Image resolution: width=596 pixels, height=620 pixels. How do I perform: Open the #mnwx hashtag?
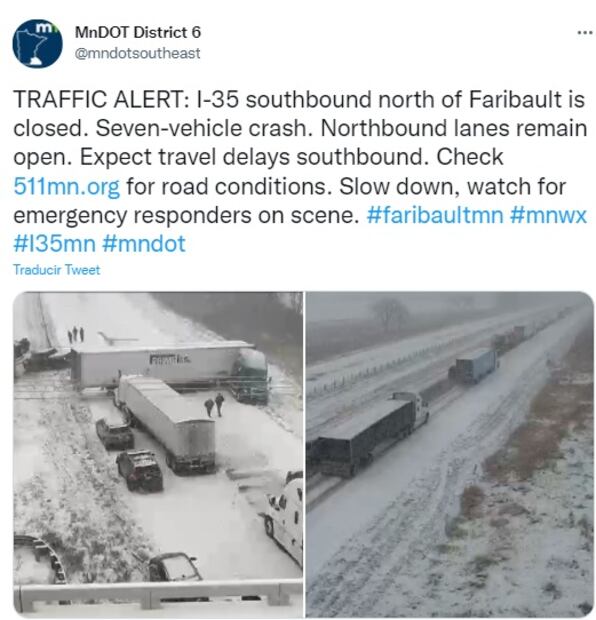tap(548, 215)
